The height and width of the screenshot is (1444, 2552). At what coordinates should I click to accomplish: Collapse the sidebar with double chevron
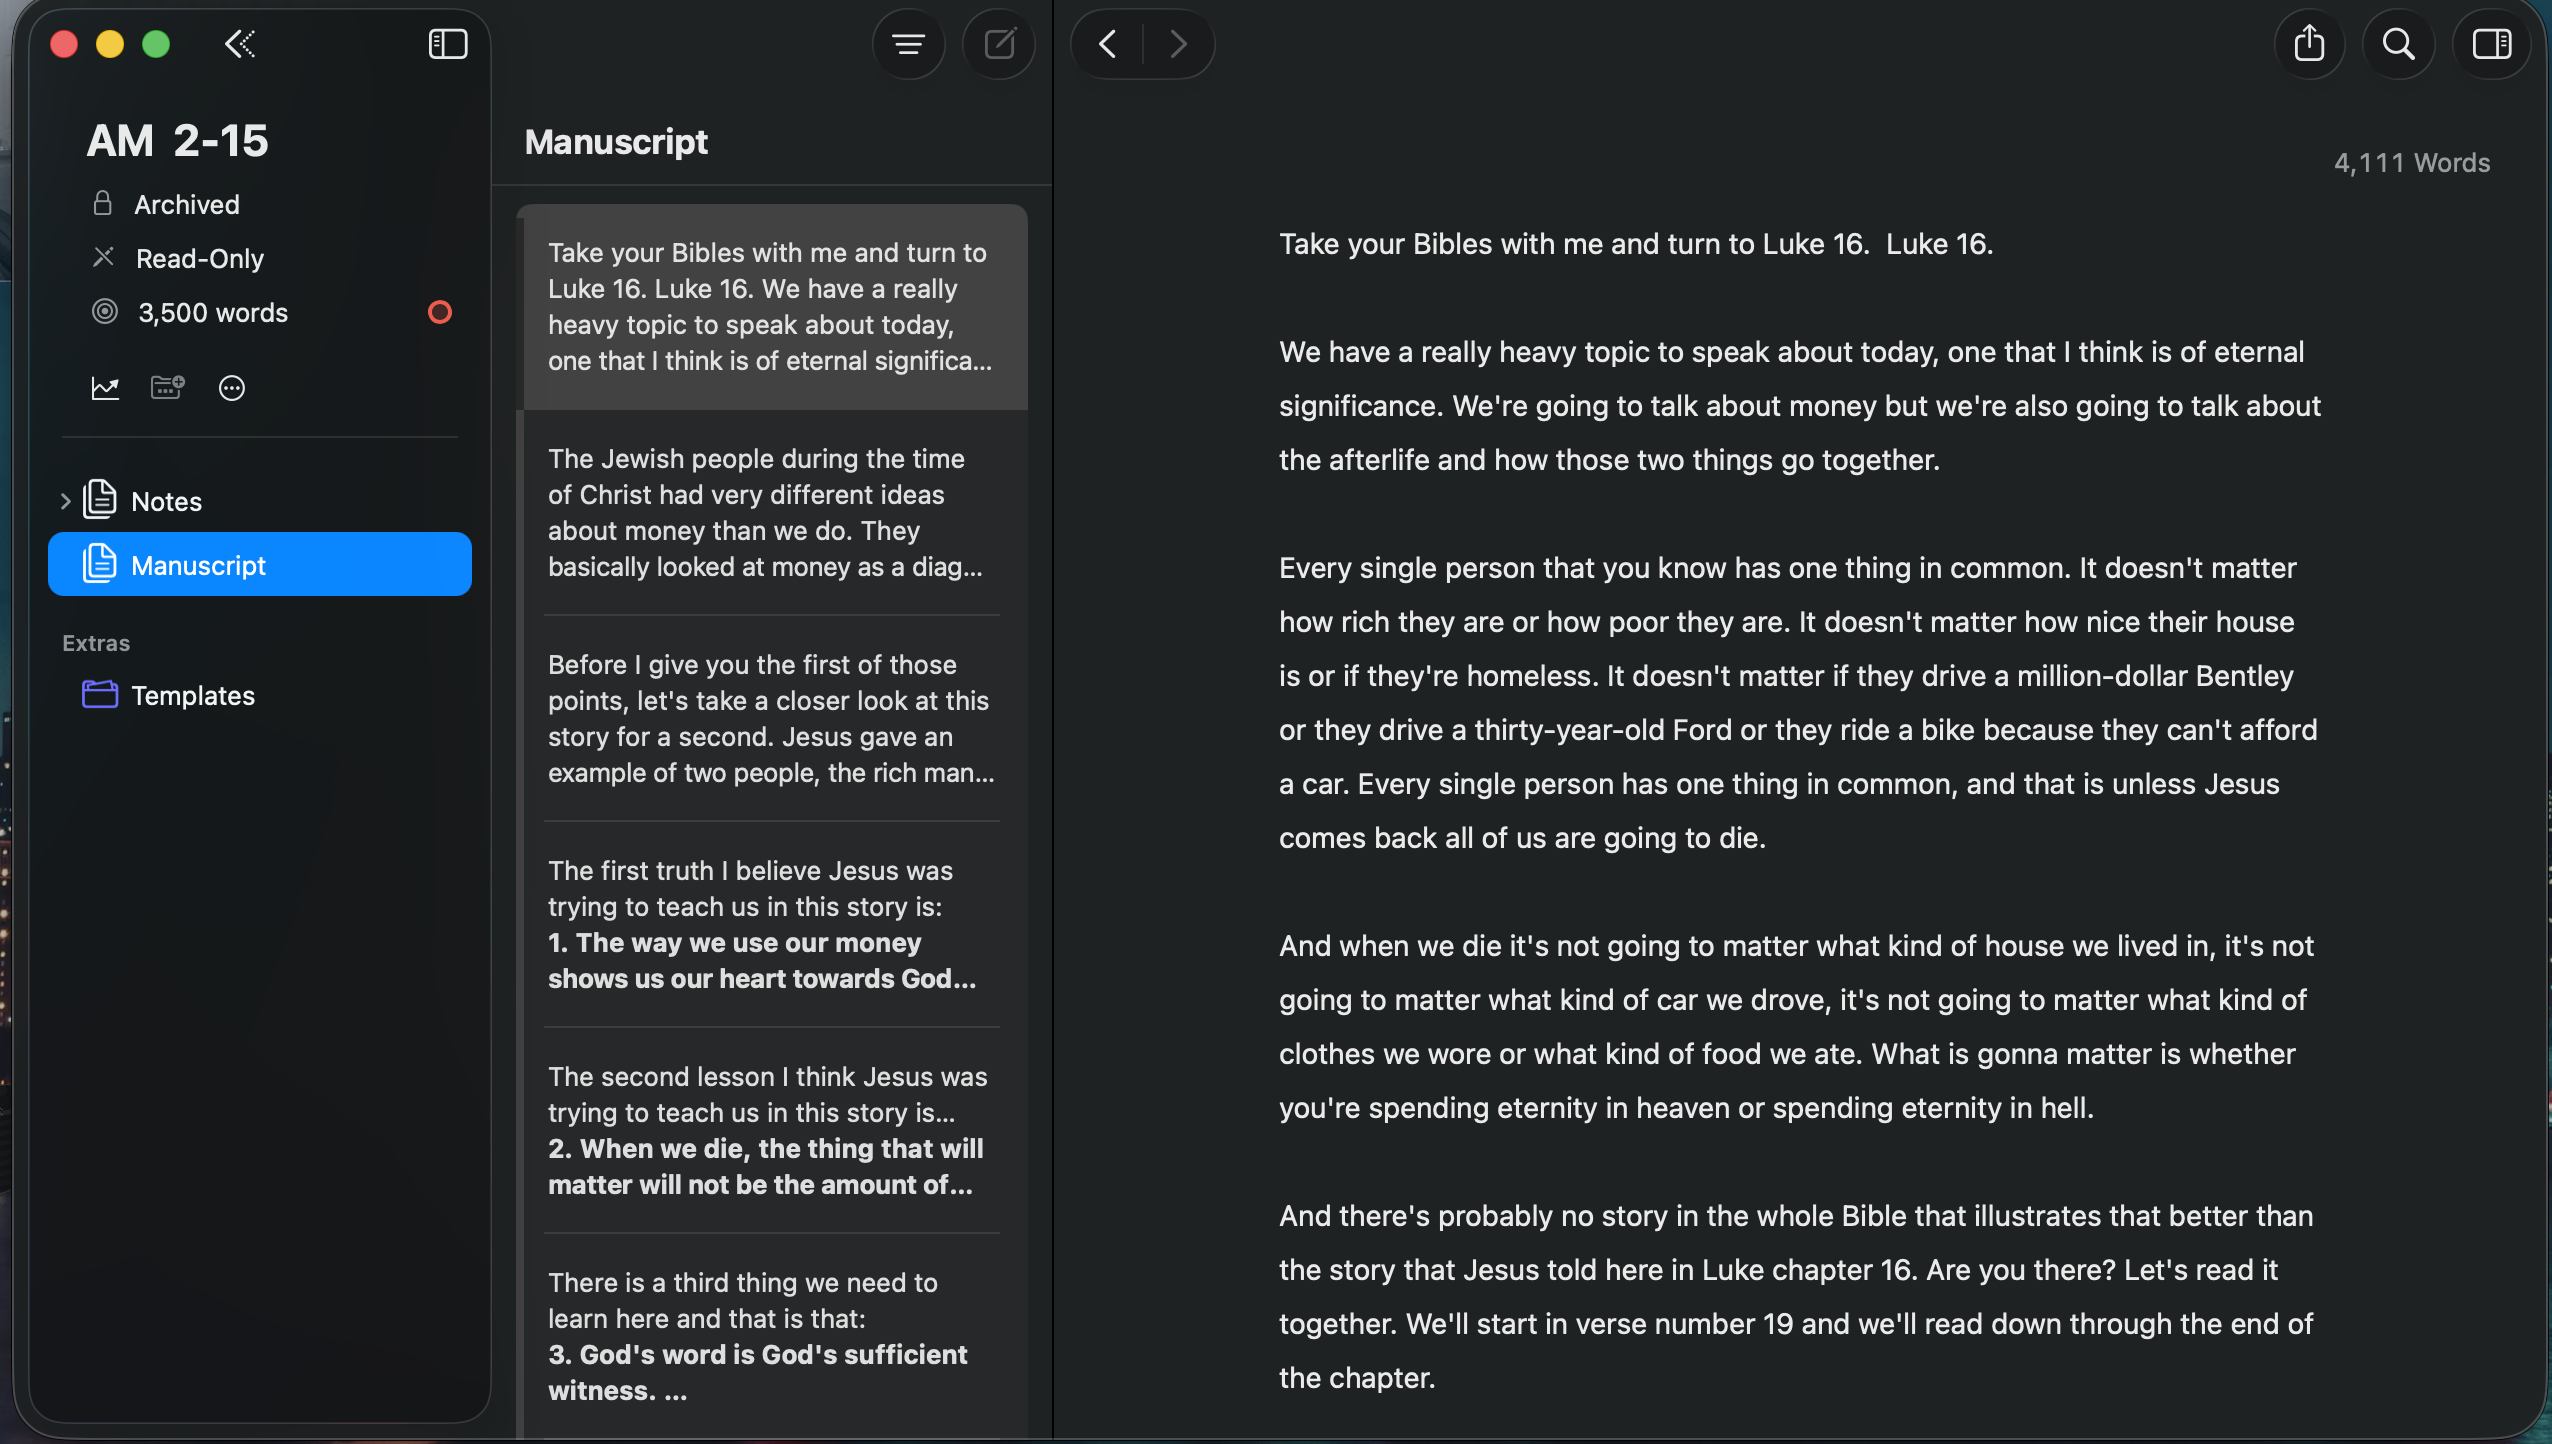pos(238,44)
